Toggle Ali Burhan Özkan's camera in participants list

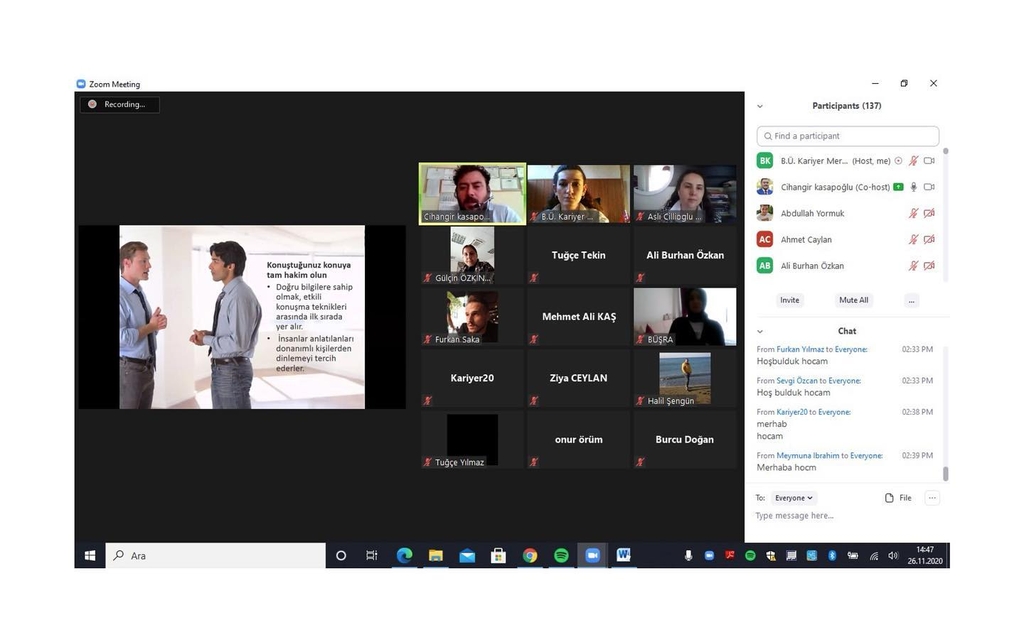point(929,266)
